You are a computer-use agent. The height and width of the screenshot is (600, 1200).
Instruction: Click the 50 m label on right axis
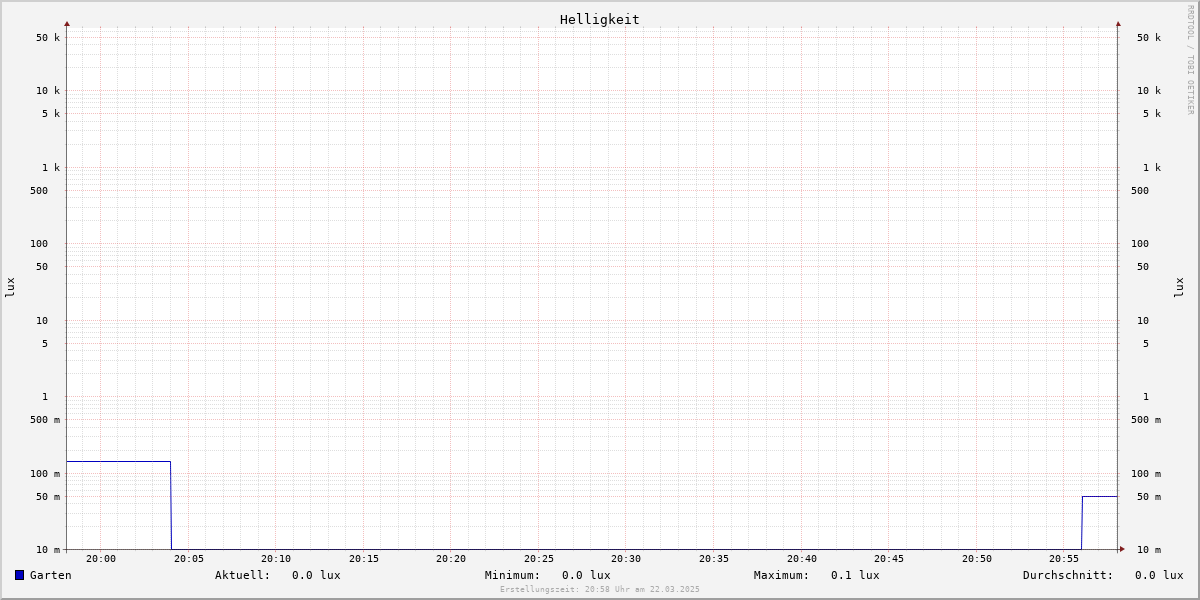coord(1149,497)
